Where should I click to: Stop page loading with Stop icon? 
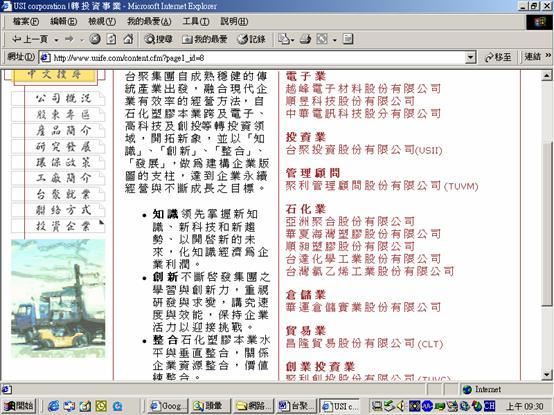point(95,39)
